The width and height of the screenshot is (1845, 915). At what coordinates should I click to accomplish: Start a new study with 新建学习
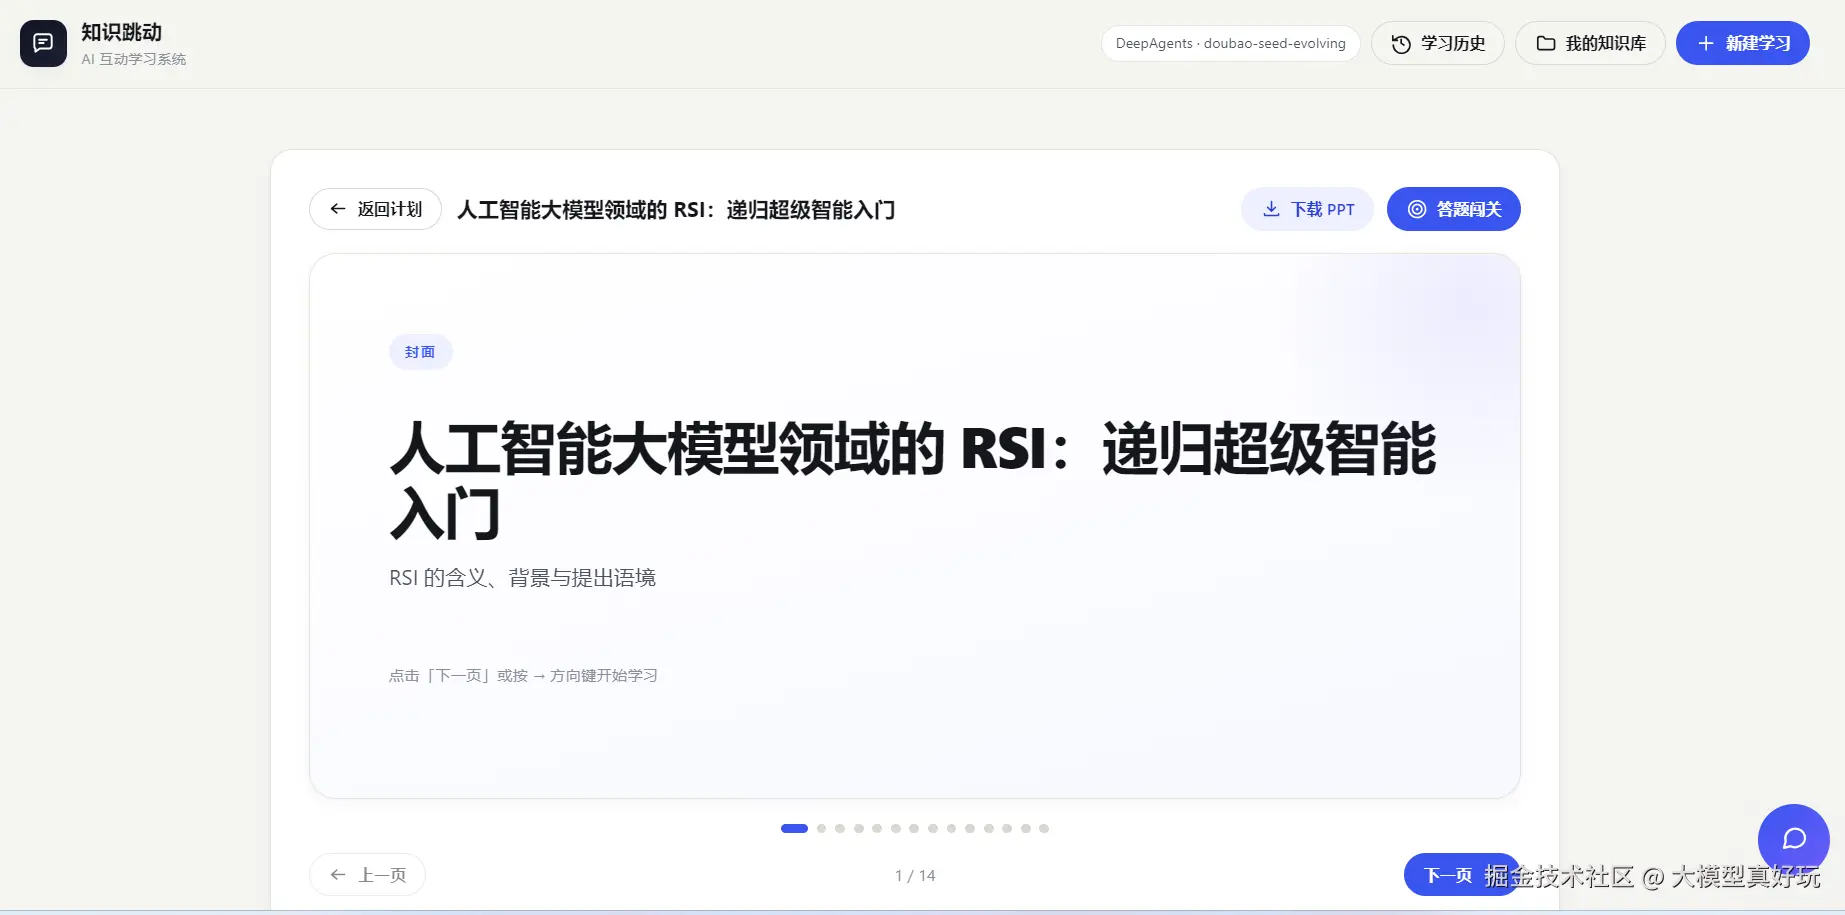pyautogui.click(x=1743, y=43)
